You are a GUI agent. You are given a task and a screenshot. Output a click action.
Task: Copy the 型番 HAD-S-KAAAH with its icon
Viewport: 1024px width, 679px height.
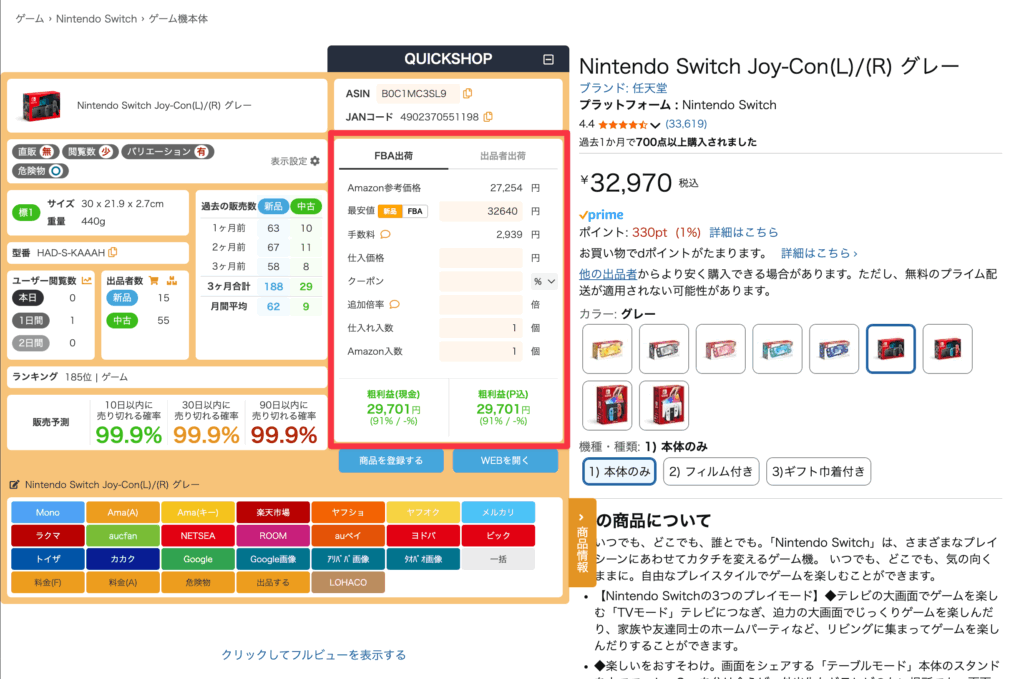click(x=113, y=252)
